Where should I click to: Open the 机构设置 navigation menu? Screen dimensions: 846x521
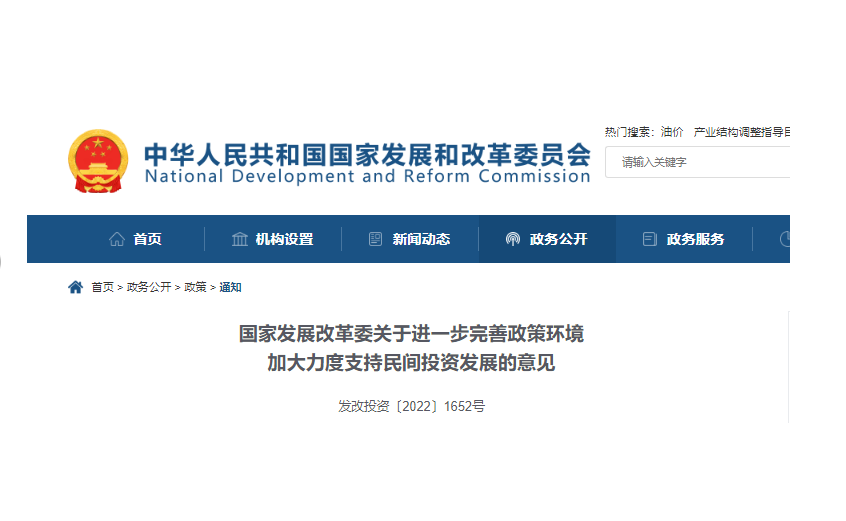tap(284, 239)
